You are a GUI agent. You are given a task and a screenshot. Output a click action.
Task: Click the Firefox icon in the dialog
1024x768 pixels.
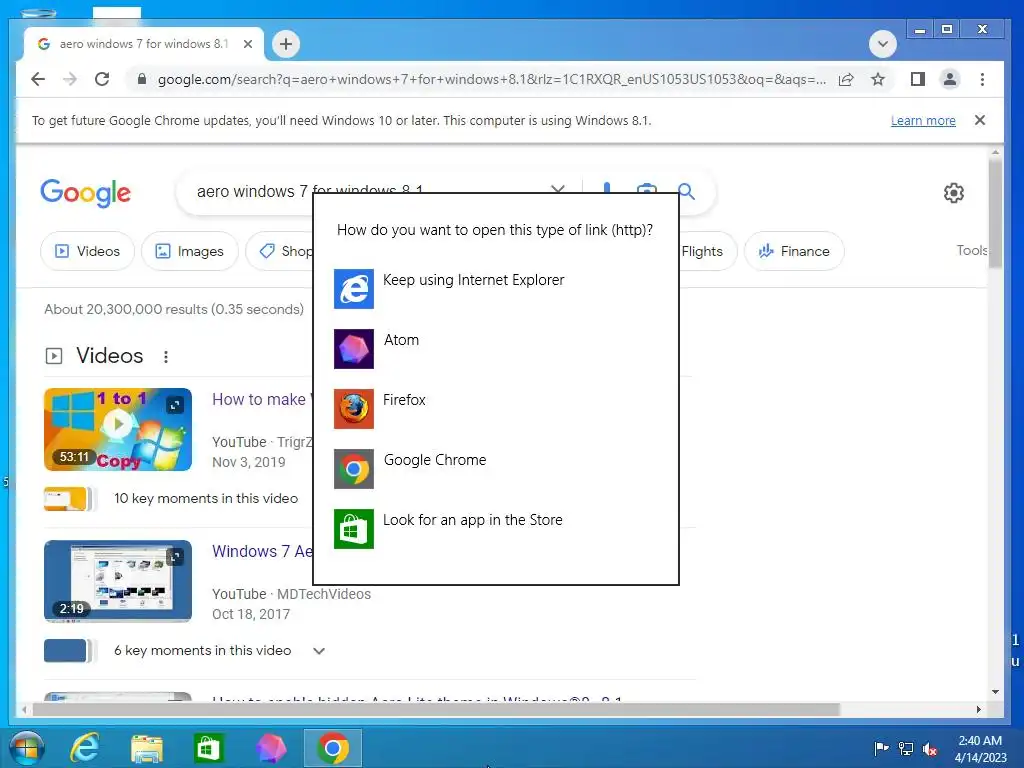tap(354, 409)
